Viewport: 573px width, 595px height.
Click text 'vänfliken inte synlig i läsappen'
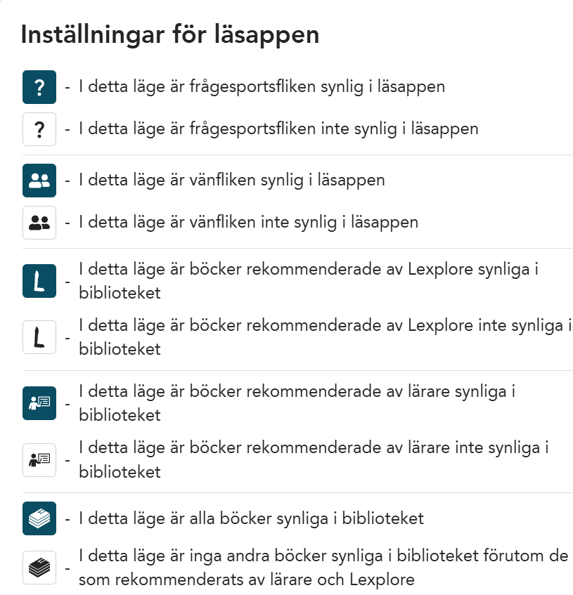click(304, 222)
